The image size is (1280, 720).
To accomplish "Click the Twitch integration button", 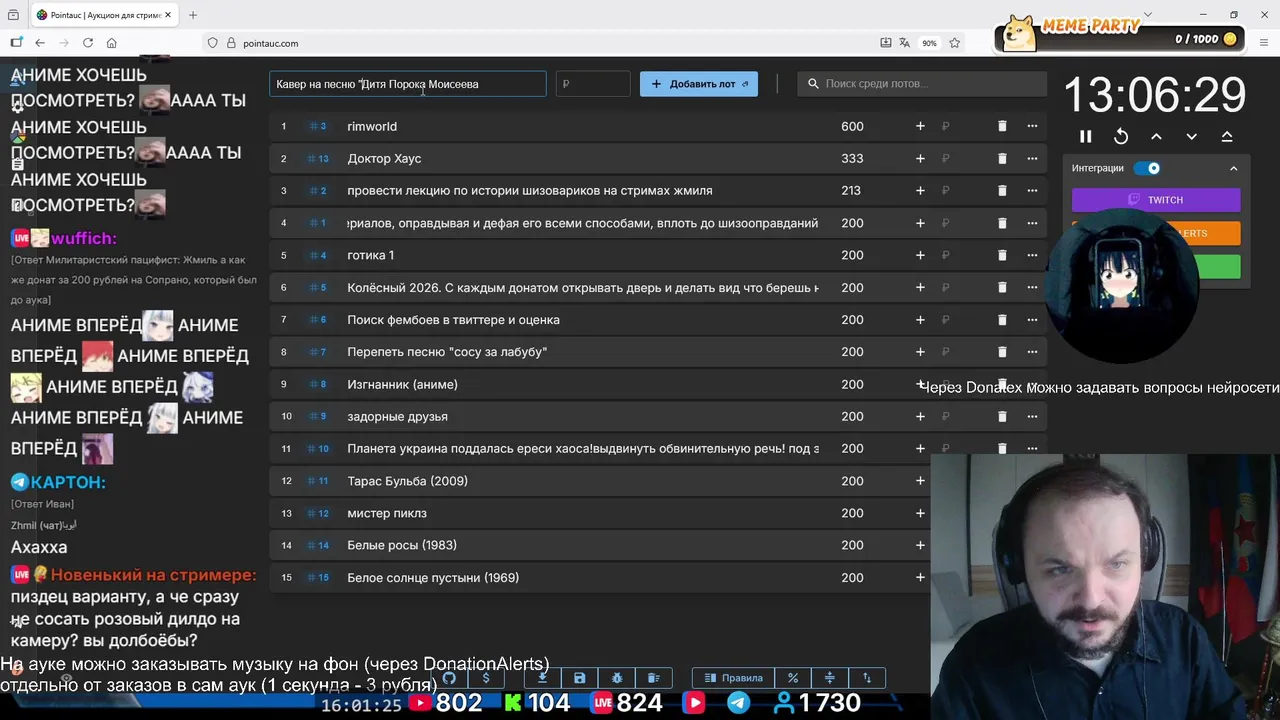I will [1156, 200].
